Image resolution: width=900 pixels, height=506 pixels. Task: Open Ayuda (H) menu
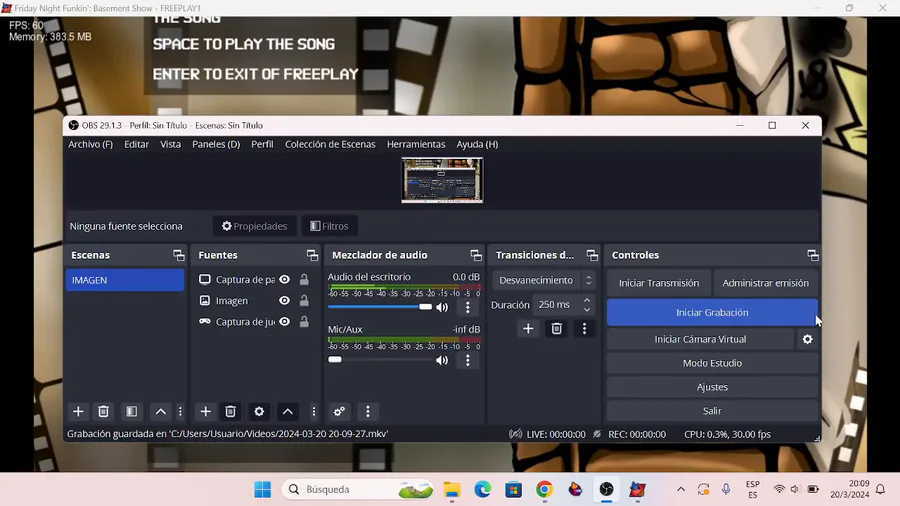[478, 145]
